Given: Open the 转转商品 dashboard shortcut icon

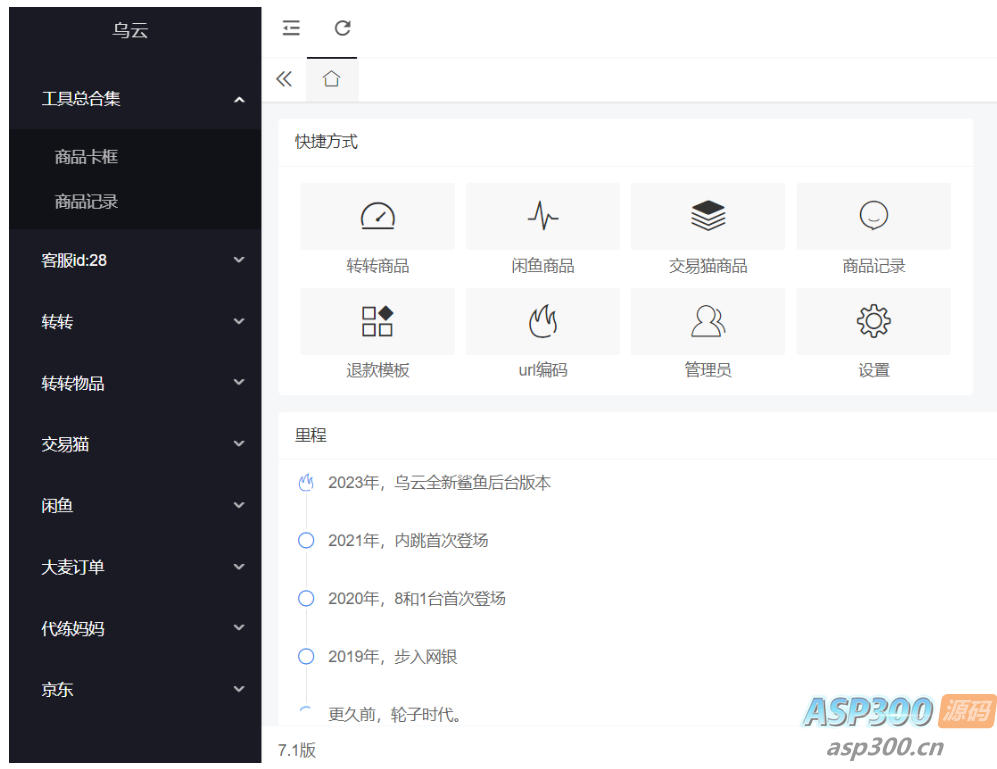Looking at the screenshot, I should [377, 216].
